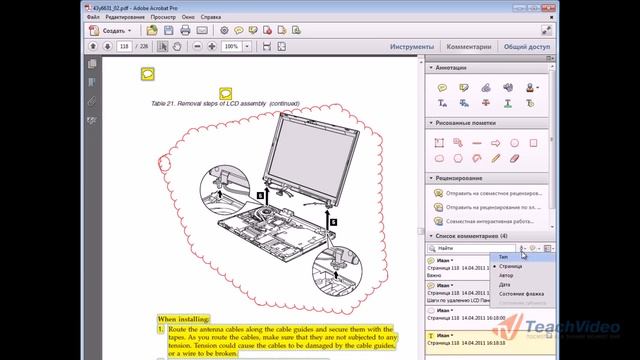
Task: Select the highlight text tool in Аннотации
Action: (464, 87)
